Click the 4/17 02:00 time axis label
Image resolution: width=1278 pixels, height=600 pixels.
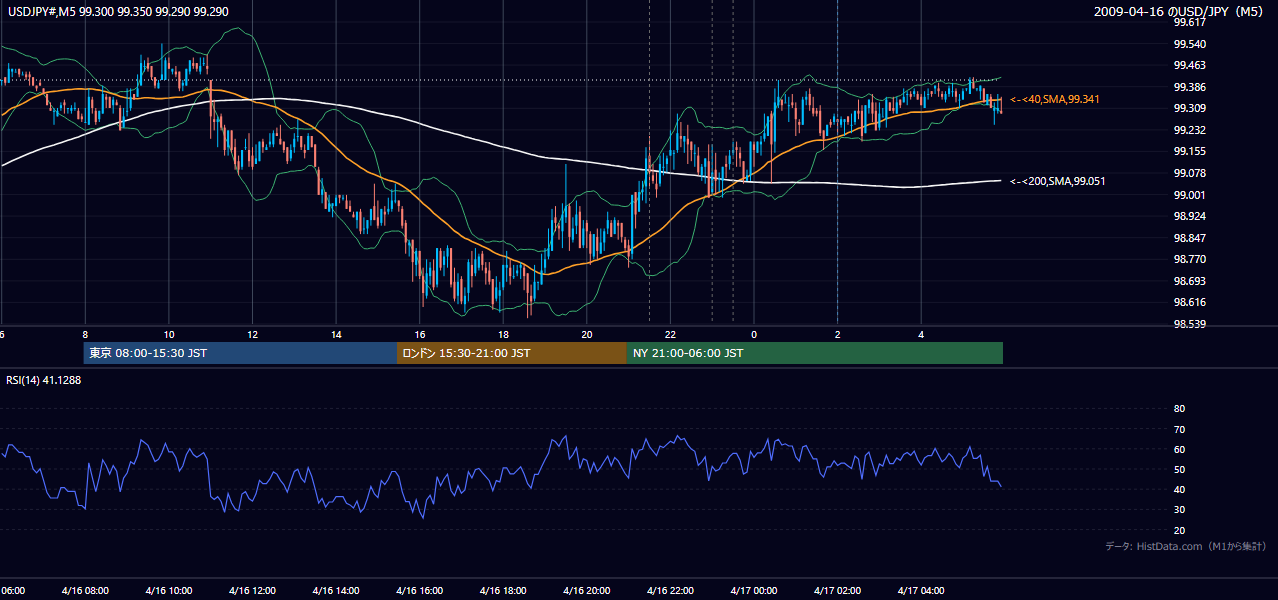click(838, 591)
